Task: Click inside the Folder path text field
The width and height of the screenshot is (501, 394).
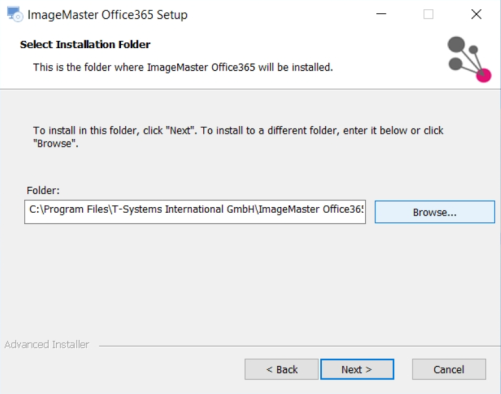Action: (195, 212)
